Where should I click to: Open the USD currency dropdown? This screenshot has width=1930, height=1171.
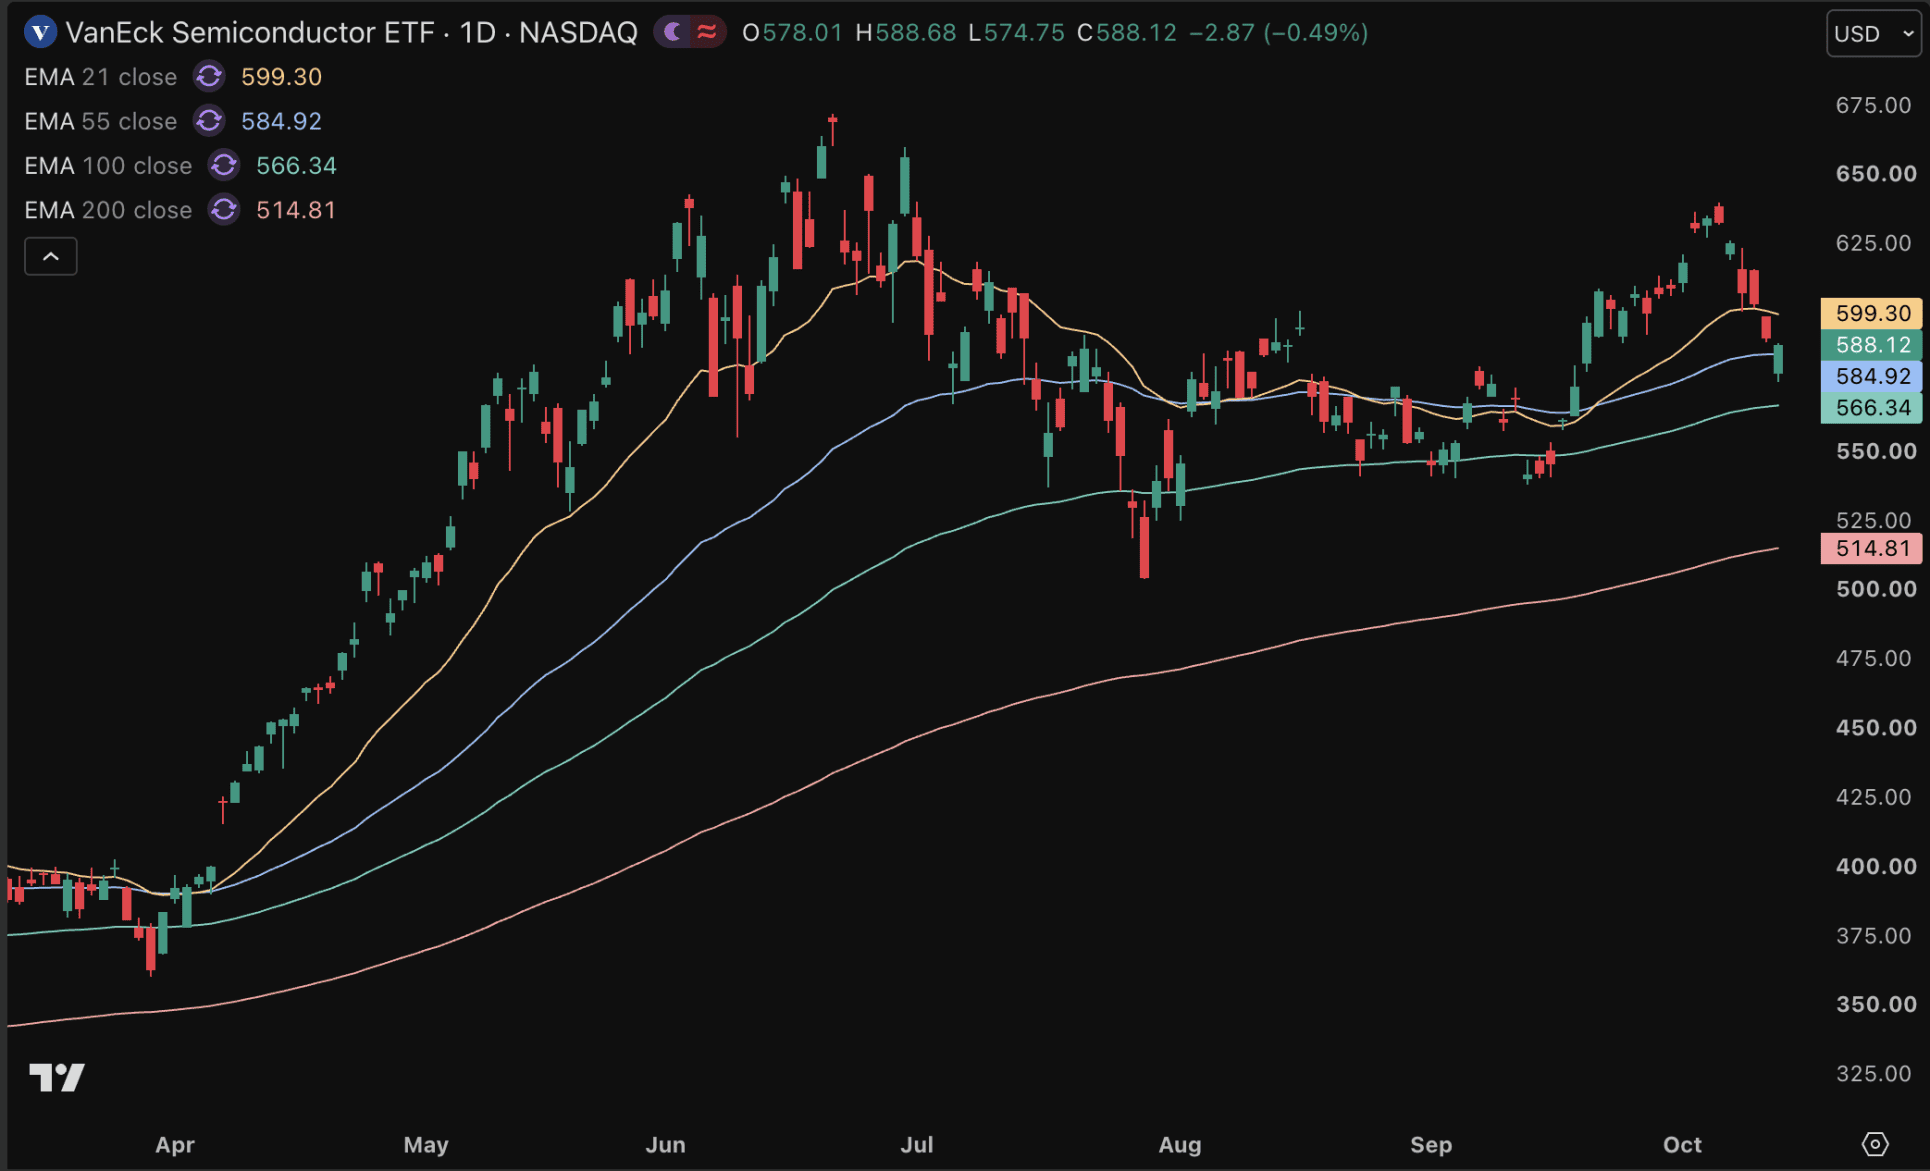coord(1873,34)
